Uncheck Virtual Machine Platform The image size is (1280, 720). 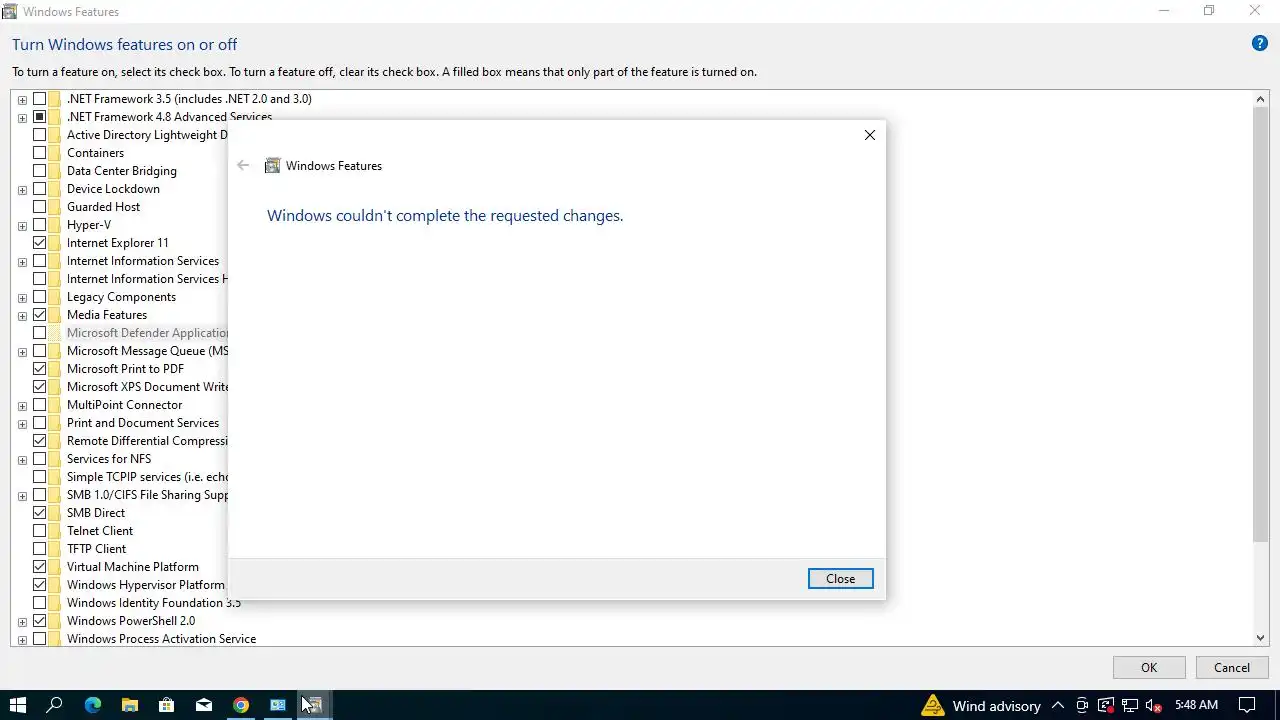coord(40,567)
